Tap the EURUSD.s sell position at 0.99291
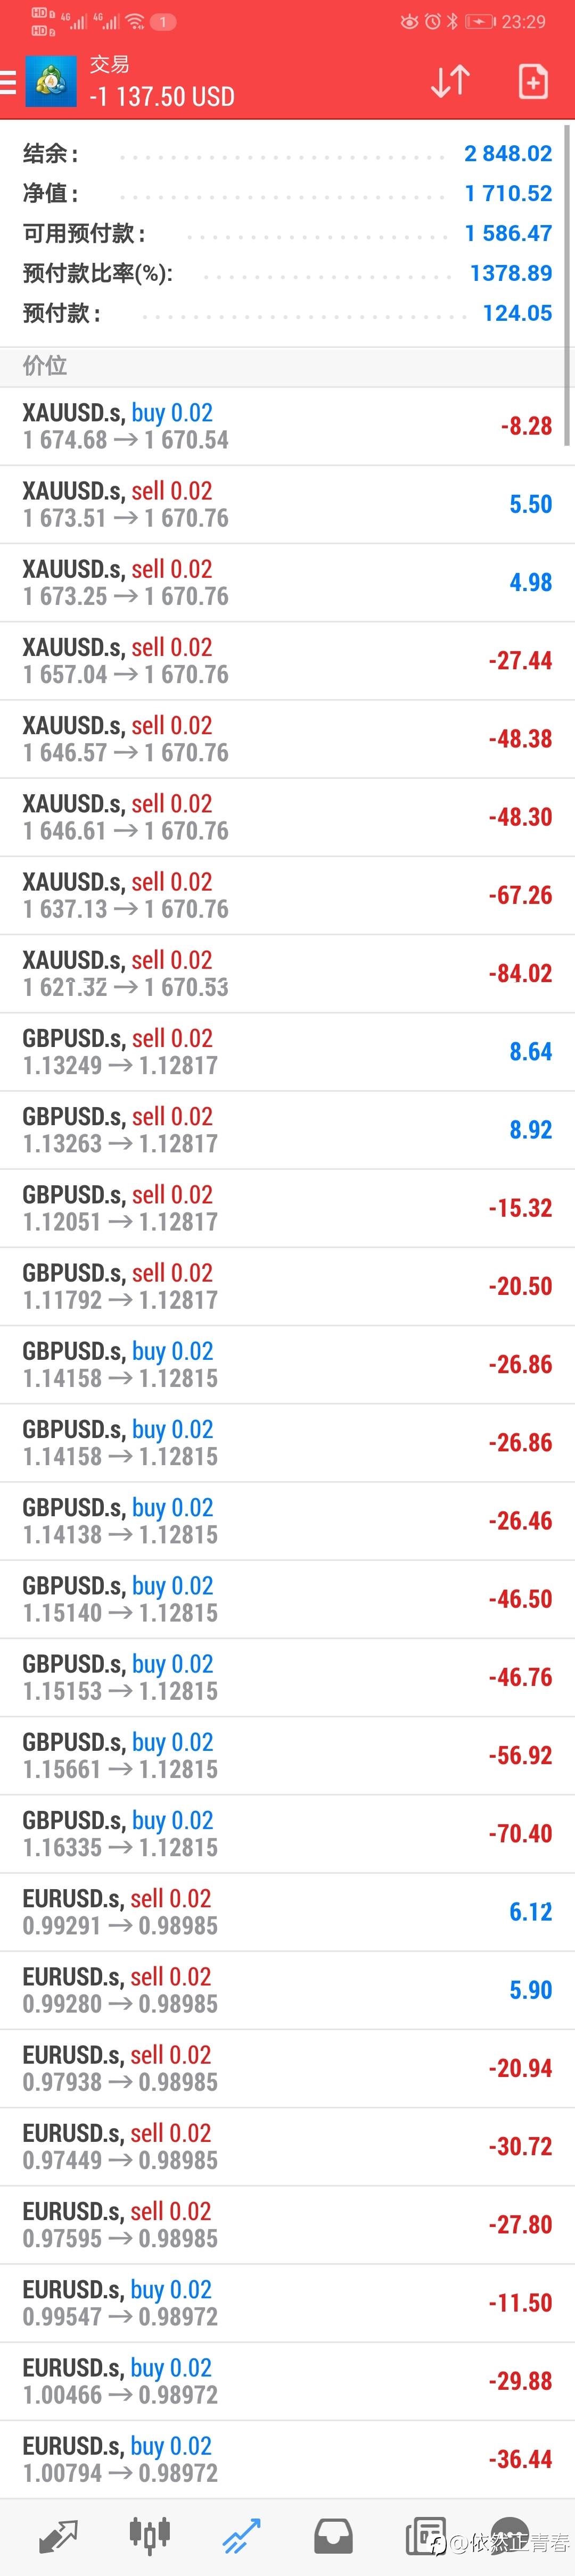This screenshot has height=2576, width=575. [x=287, y=1911]
